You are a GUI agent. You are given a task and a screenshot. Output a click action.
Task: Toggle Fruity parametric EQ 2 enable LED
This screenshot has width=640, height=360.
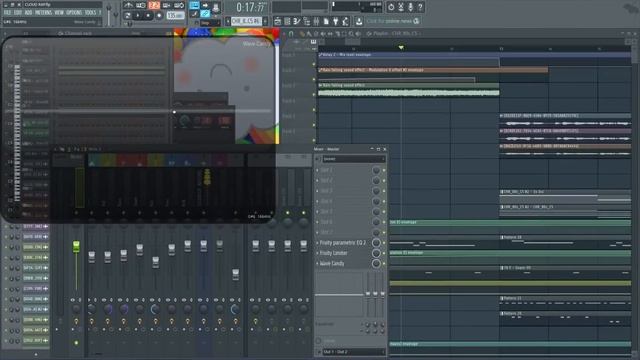click(384, 243)
